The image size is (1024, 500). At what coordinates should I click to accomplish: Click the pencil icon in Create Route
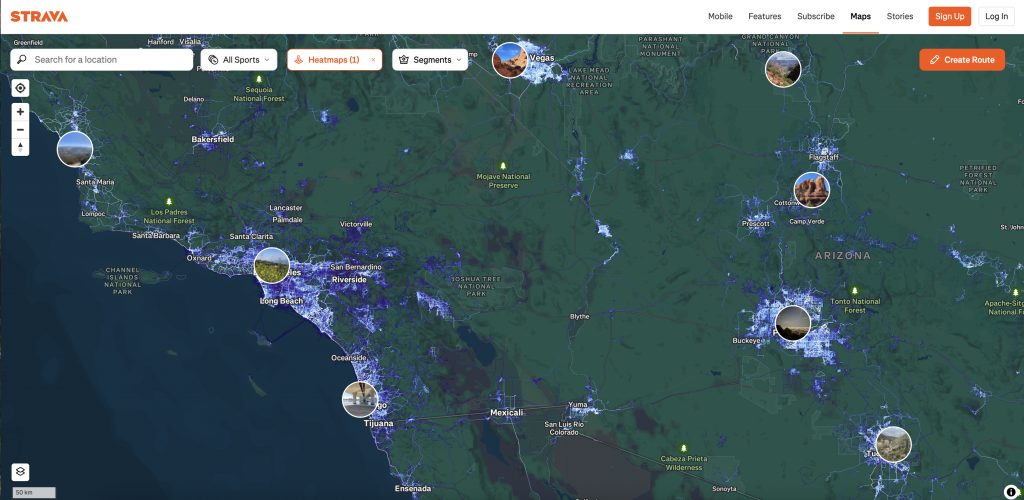pos(935,59)
